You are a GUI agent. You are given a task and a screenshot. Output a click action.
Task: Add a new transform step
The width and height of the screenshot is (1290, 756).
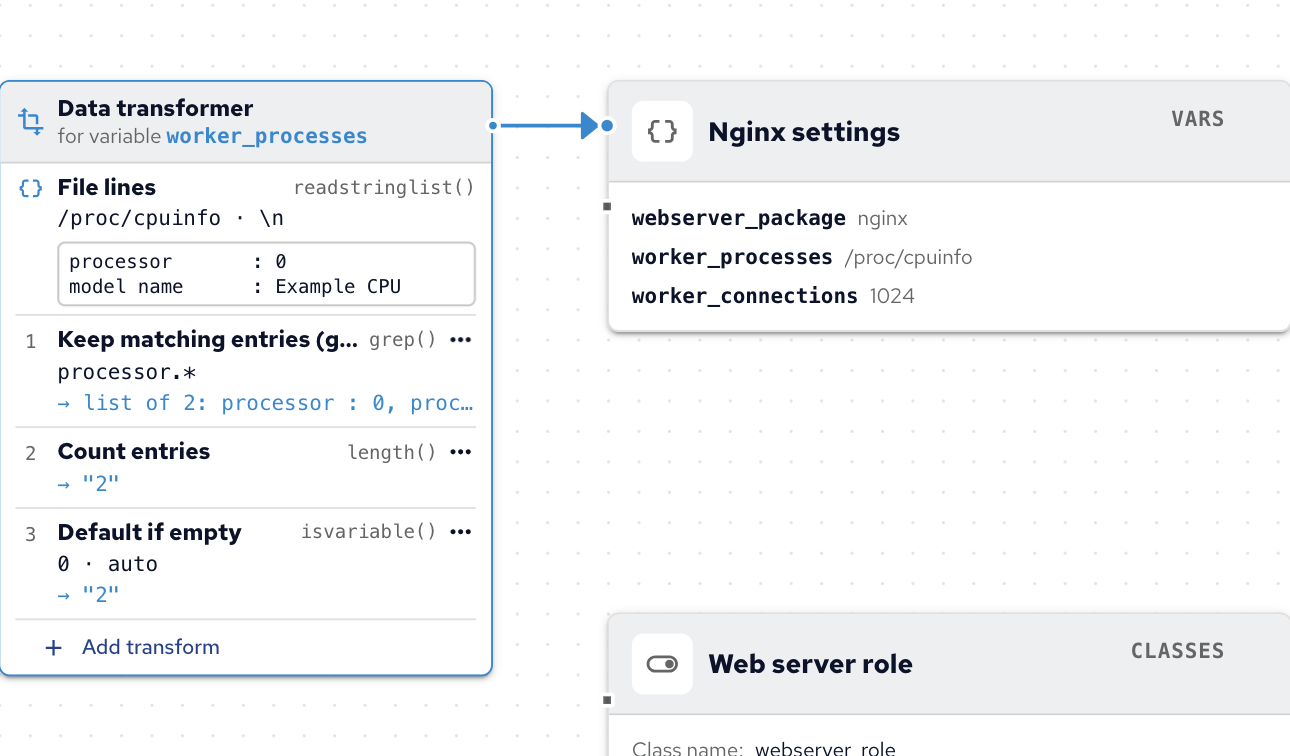[x=133, y=647]
